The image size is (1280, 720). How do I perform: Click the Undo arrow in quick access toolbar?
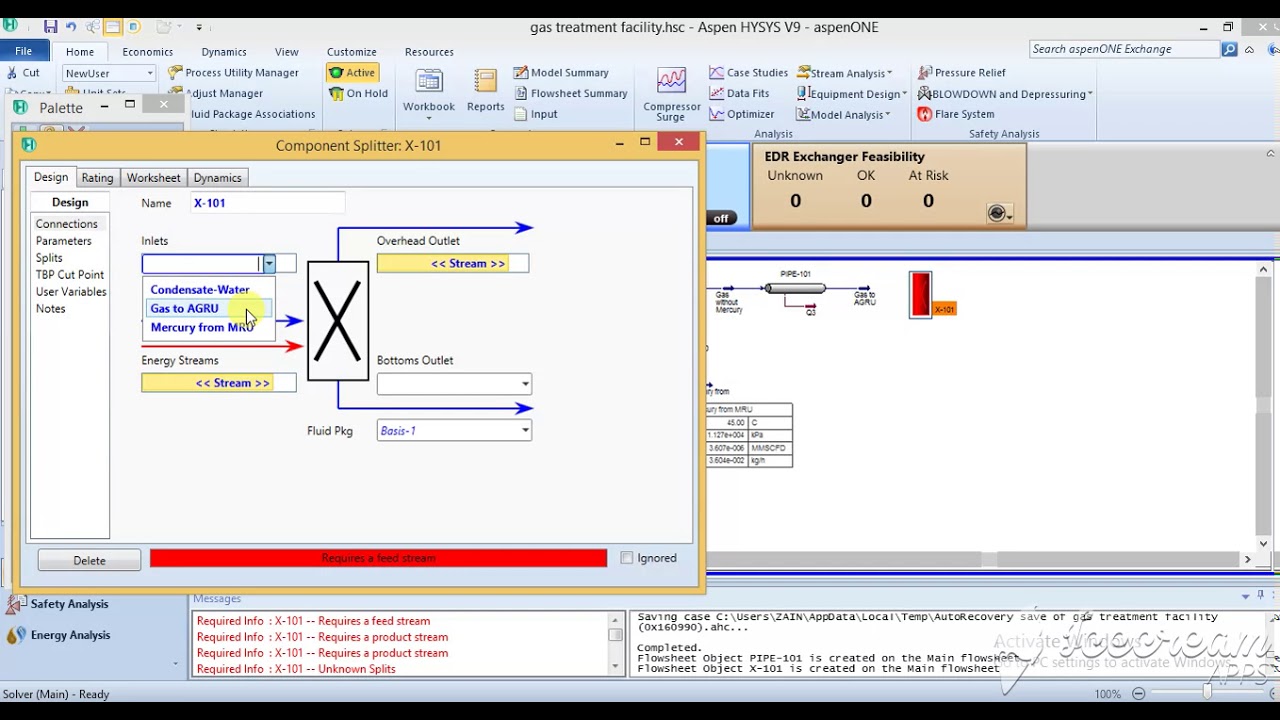point(71,27)
